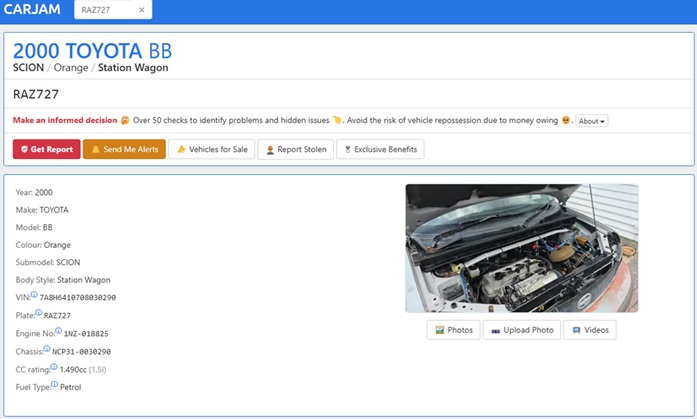Screen dimensions: 697x419
Task: Click the picture icon on Photos button
Action: [x=440, y=330]
